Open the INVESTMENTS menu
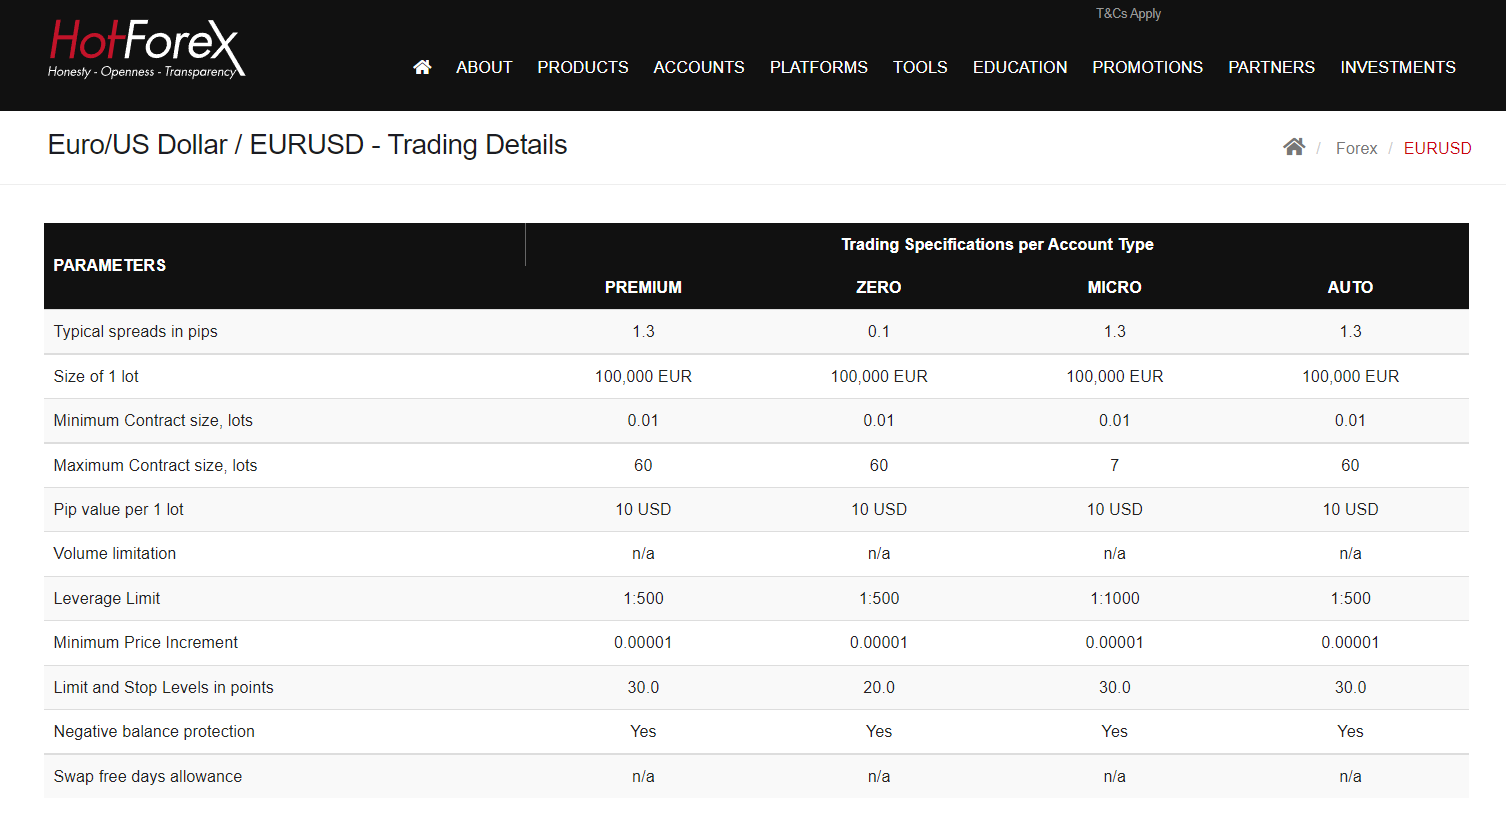1506x817 pixels. (1398, 67)
